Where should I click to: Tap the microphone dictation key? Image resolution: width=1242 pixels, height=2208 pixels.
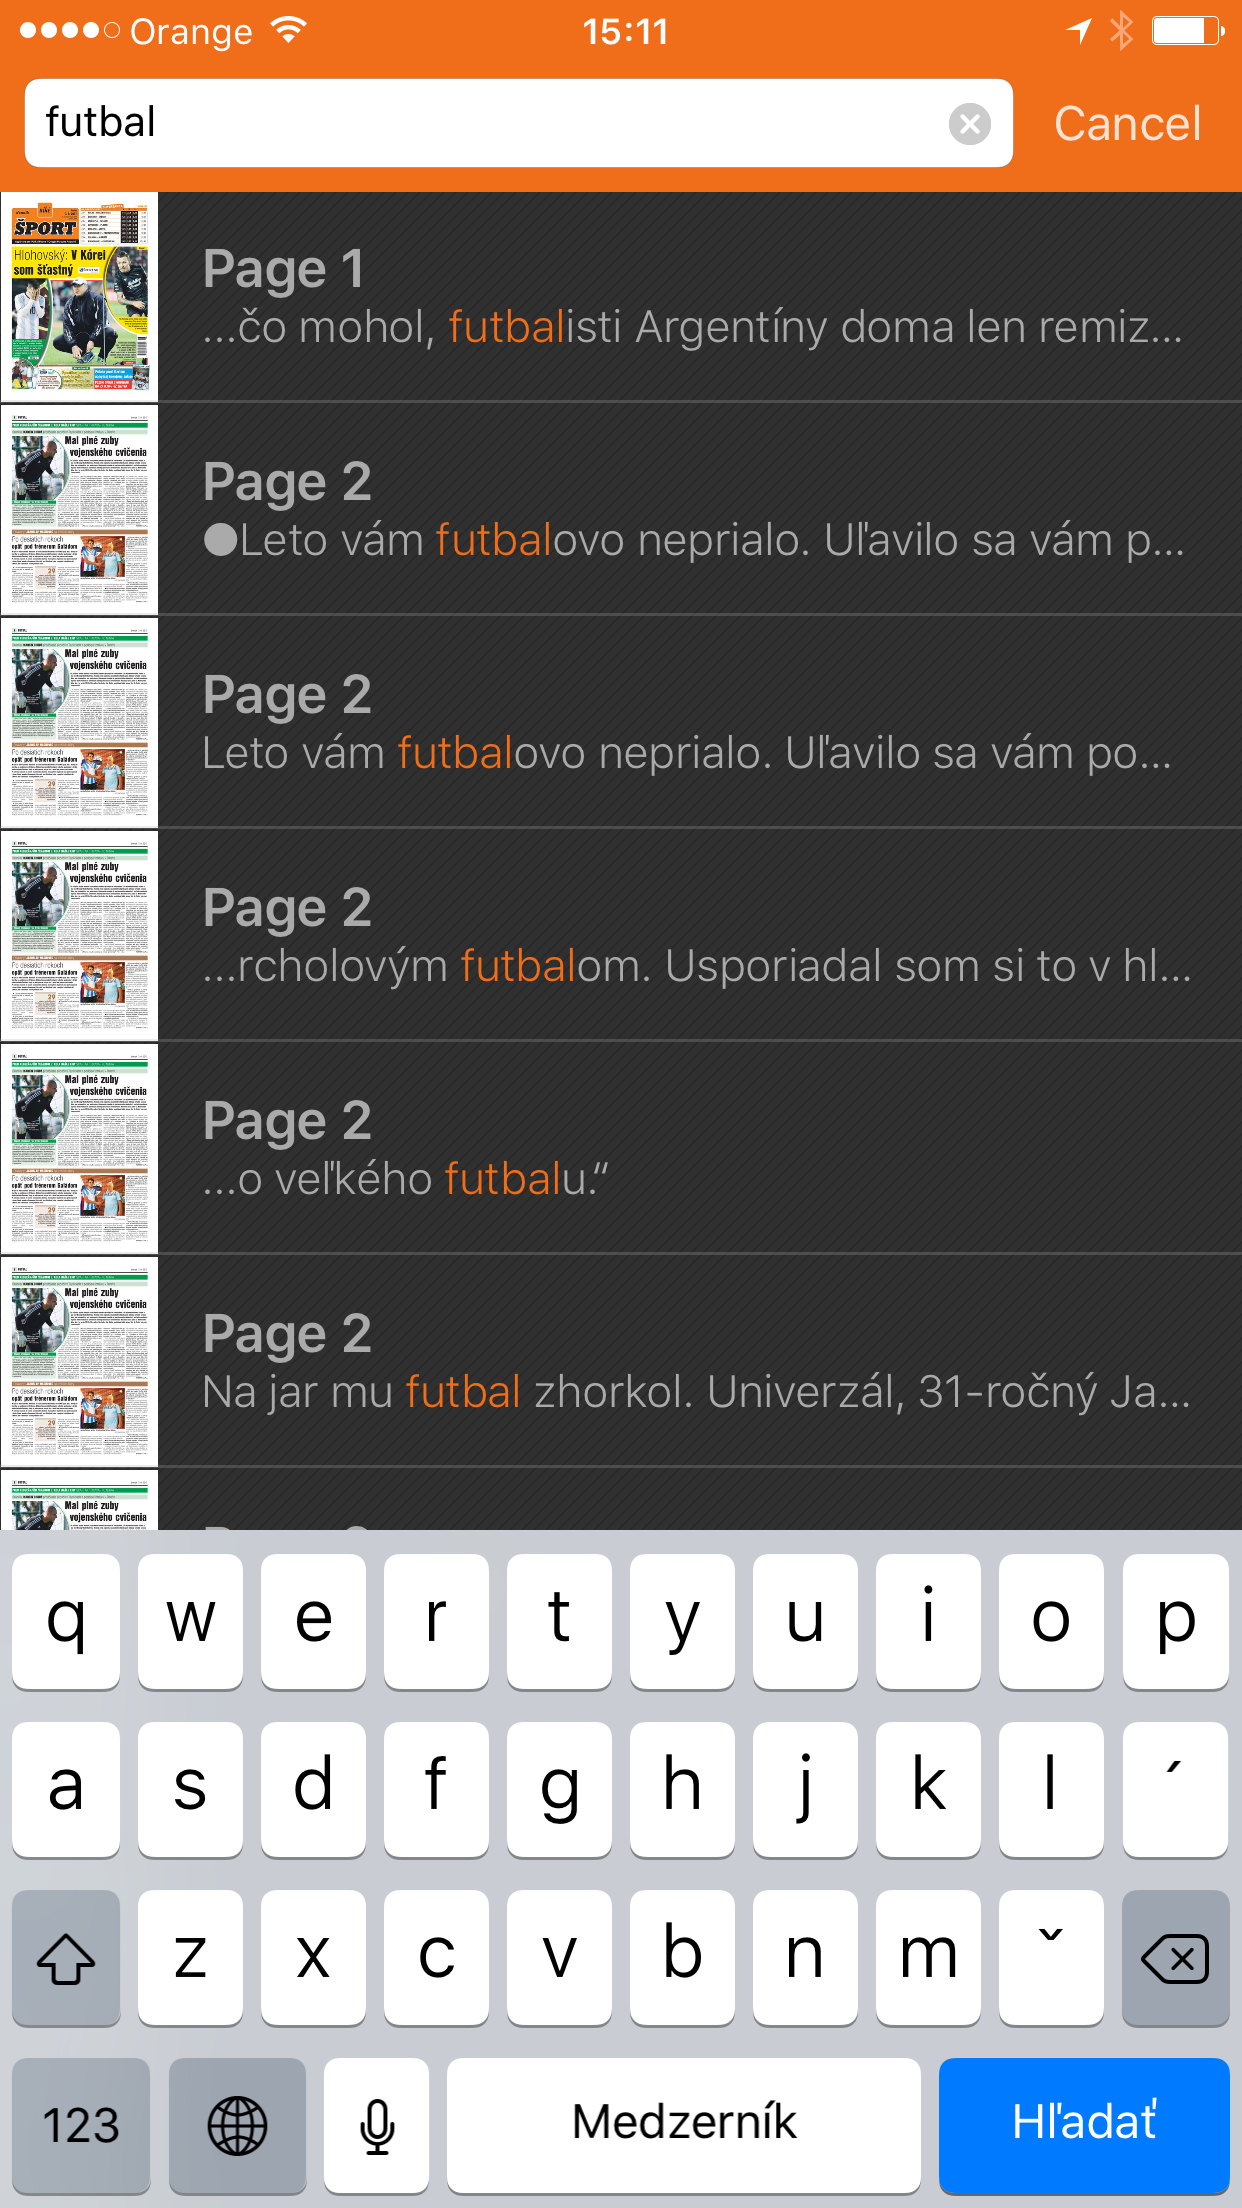(377, 2125)
